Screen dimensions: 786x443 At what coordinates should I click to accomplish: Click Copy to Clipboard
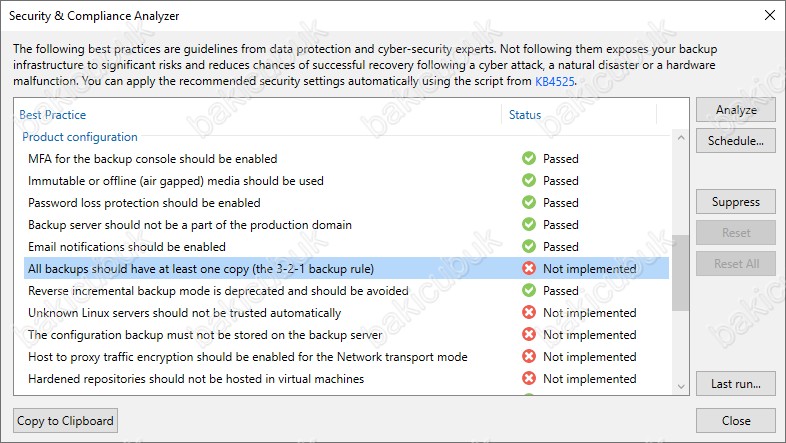[x=65, y=421]
